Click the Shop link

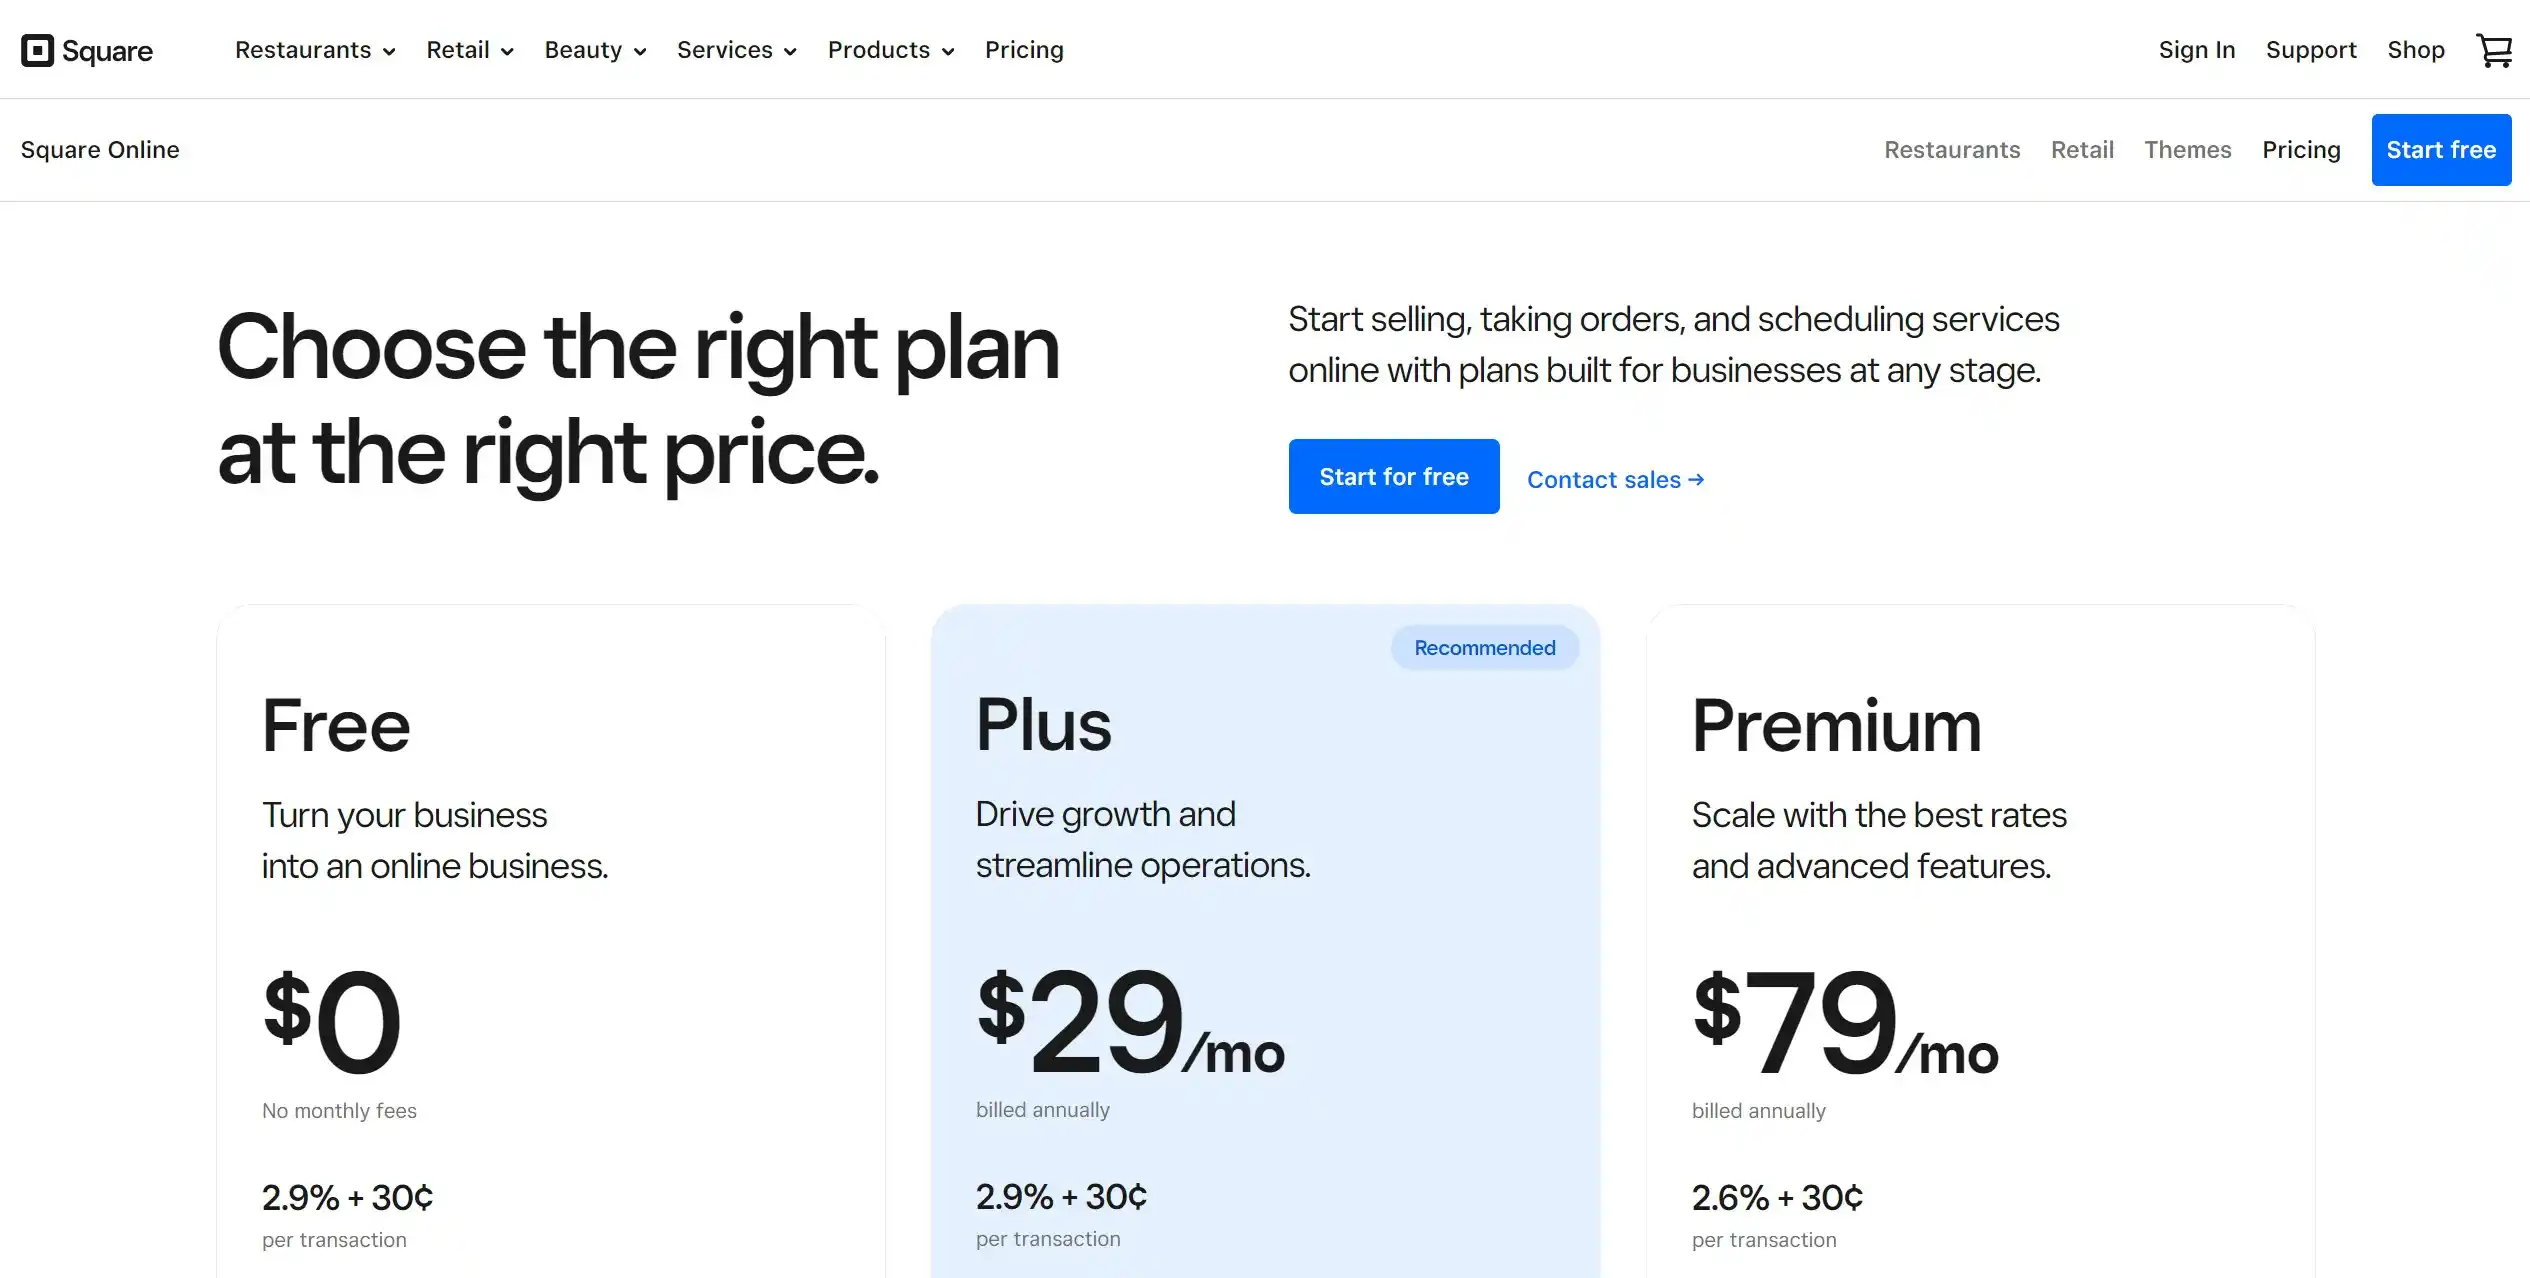[x=2416, y=49]
